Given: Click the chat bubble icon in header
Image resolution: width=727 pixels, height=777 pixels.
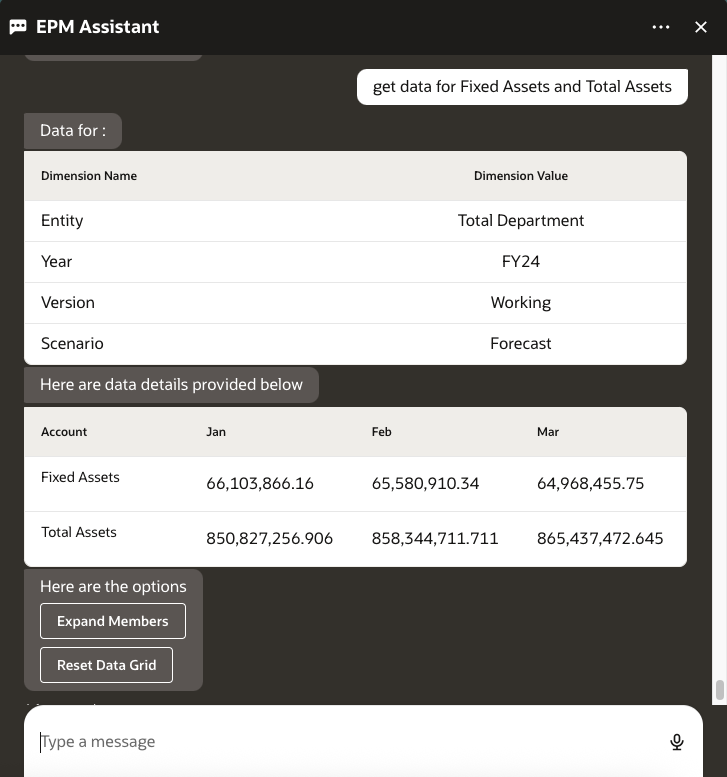Looking at the screenshot, I should point(18,27).
